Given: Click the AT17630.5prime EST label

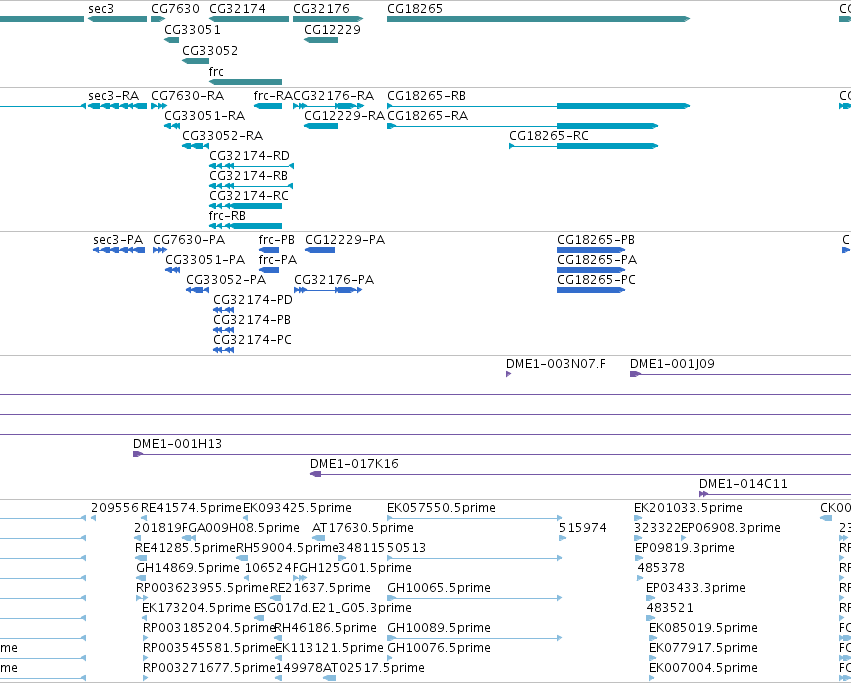Looking at the screenshot, I should point(363,528).
